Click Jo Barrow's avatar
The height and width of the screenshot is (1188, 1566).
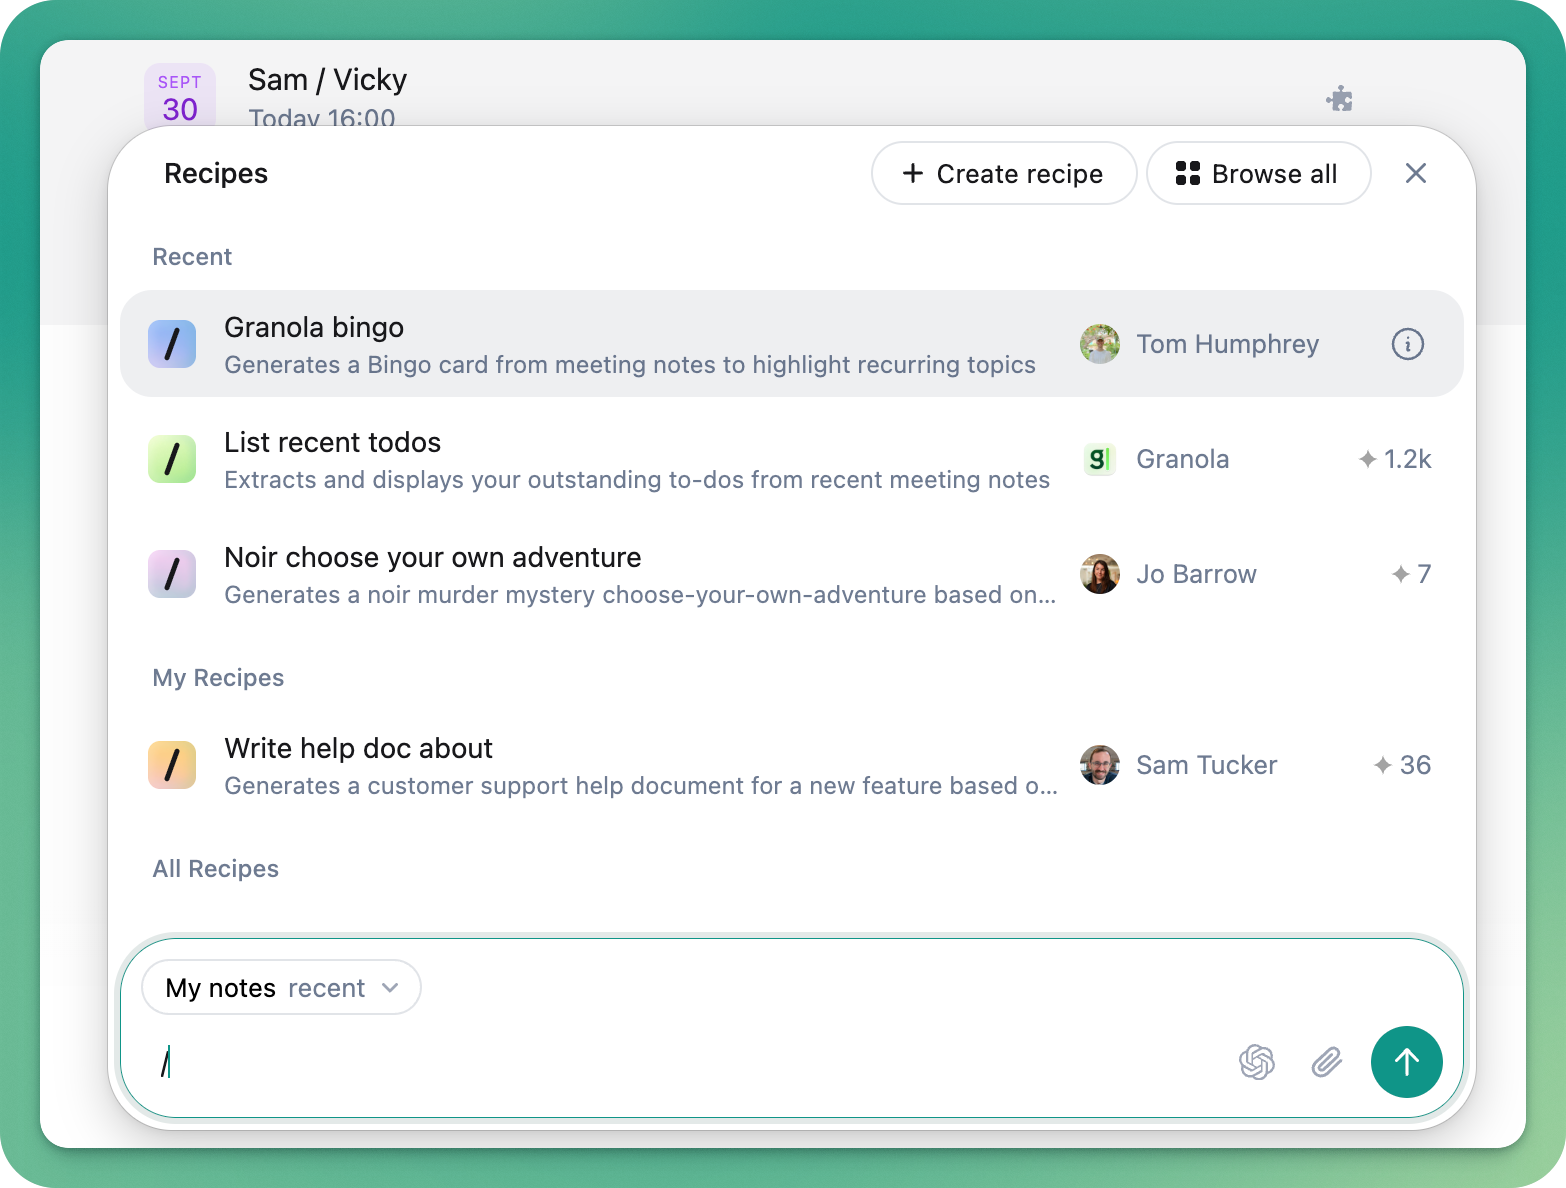click(1100, 574)
